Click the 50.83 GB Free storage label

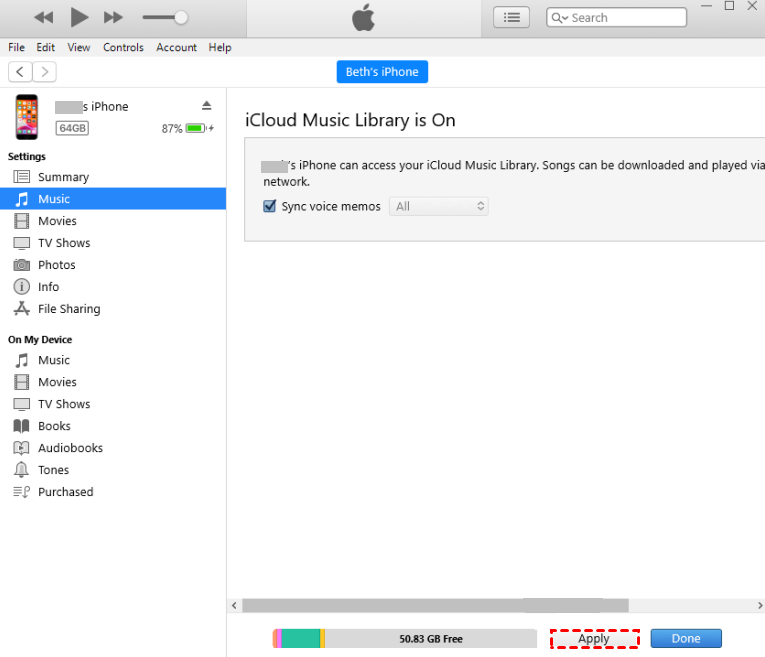pos(431,638)
